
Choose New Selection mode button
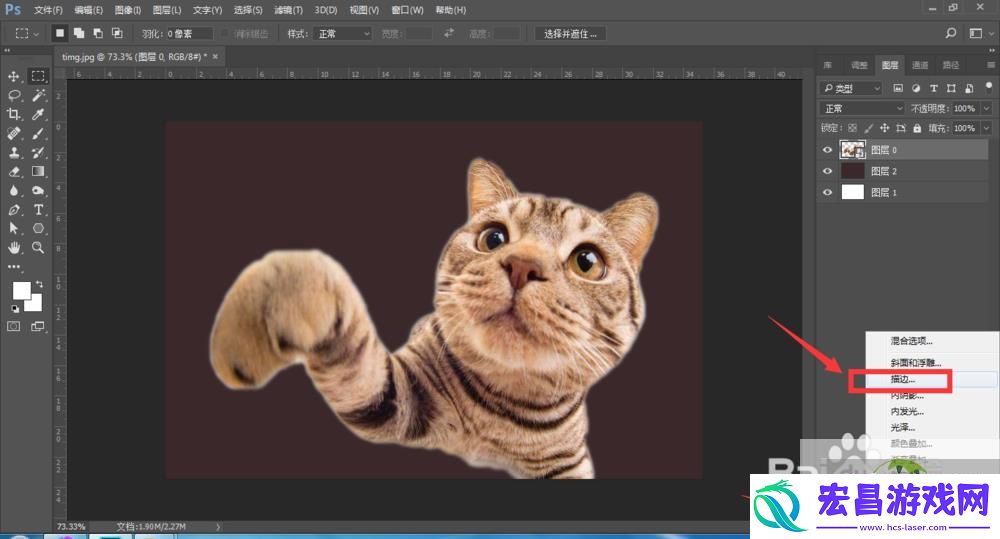click(60, 33)
